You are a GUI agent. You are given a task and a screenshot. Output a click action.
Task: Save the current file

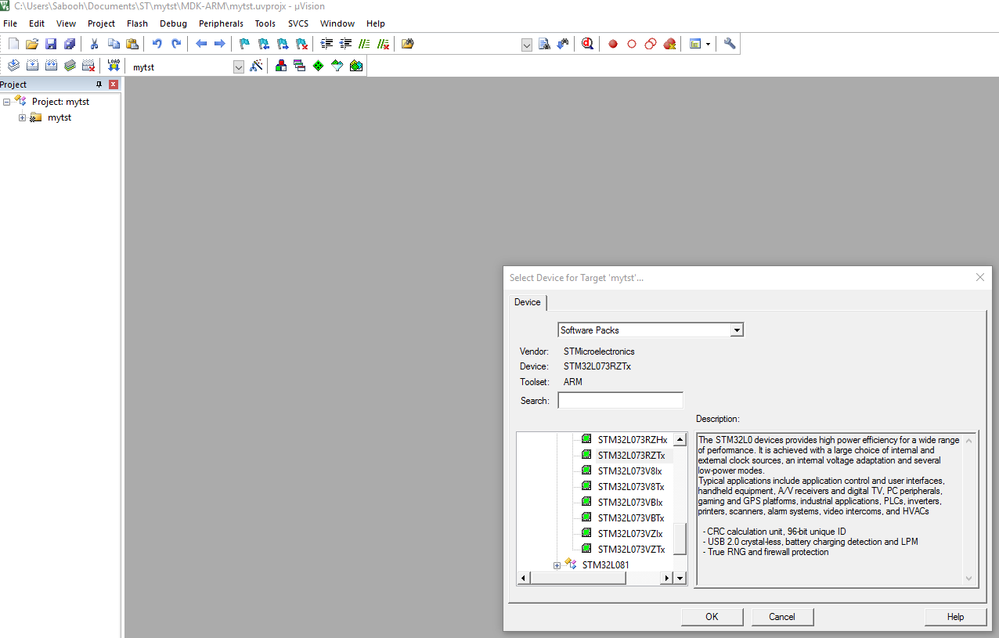tap(50, 44)
